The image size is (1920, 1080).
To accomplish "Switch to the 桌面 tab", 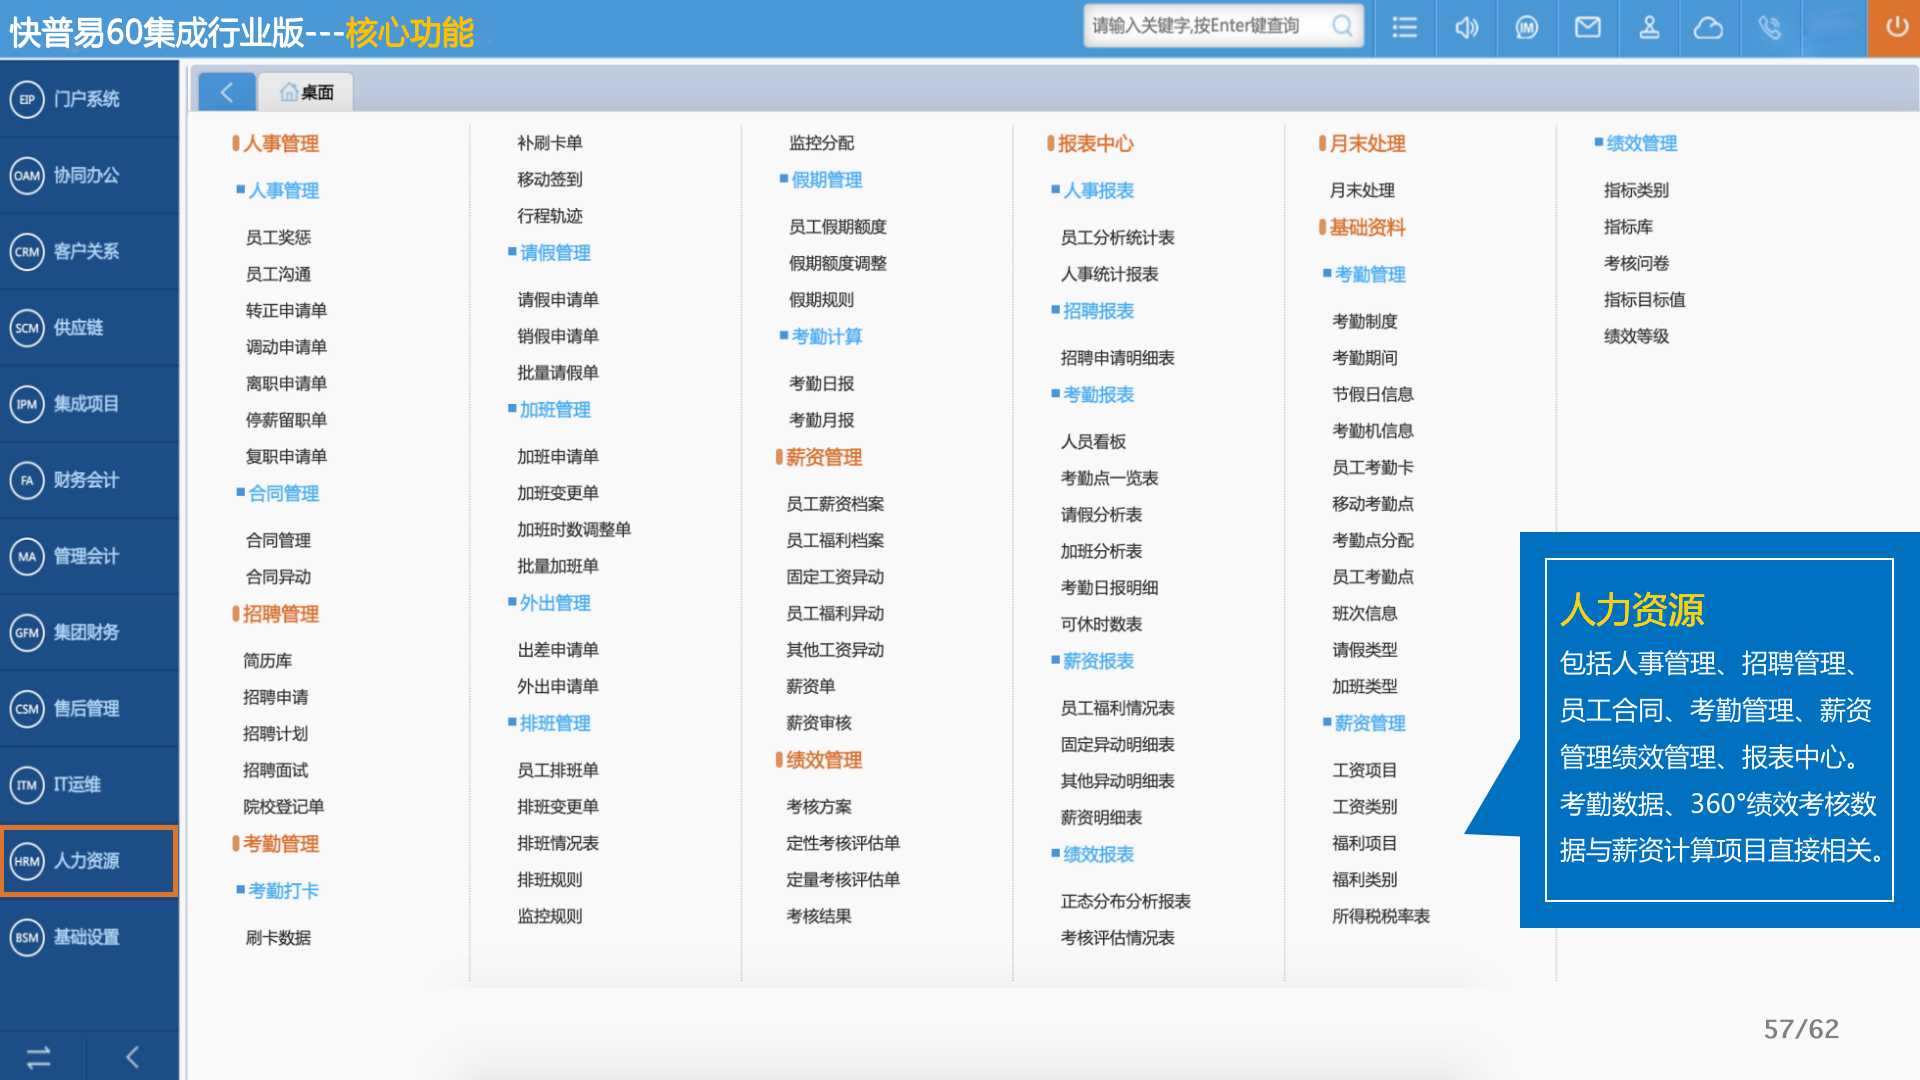I will [x=306, y=92].
